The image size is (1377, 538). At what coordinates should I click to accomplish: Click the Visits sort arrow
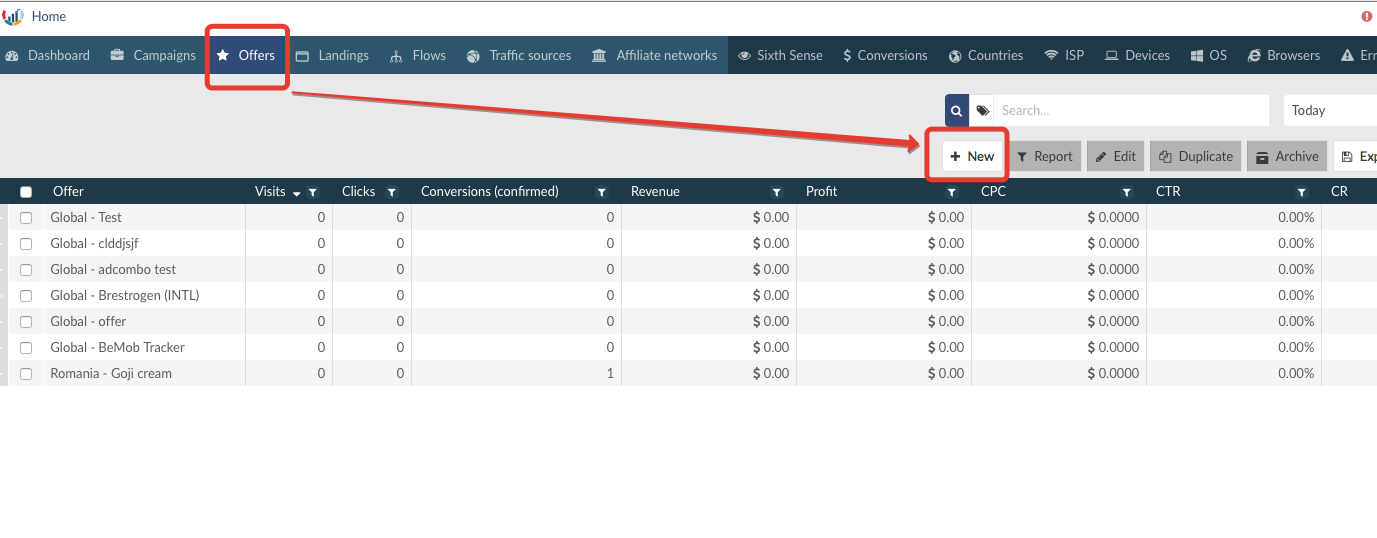(296, 193)
